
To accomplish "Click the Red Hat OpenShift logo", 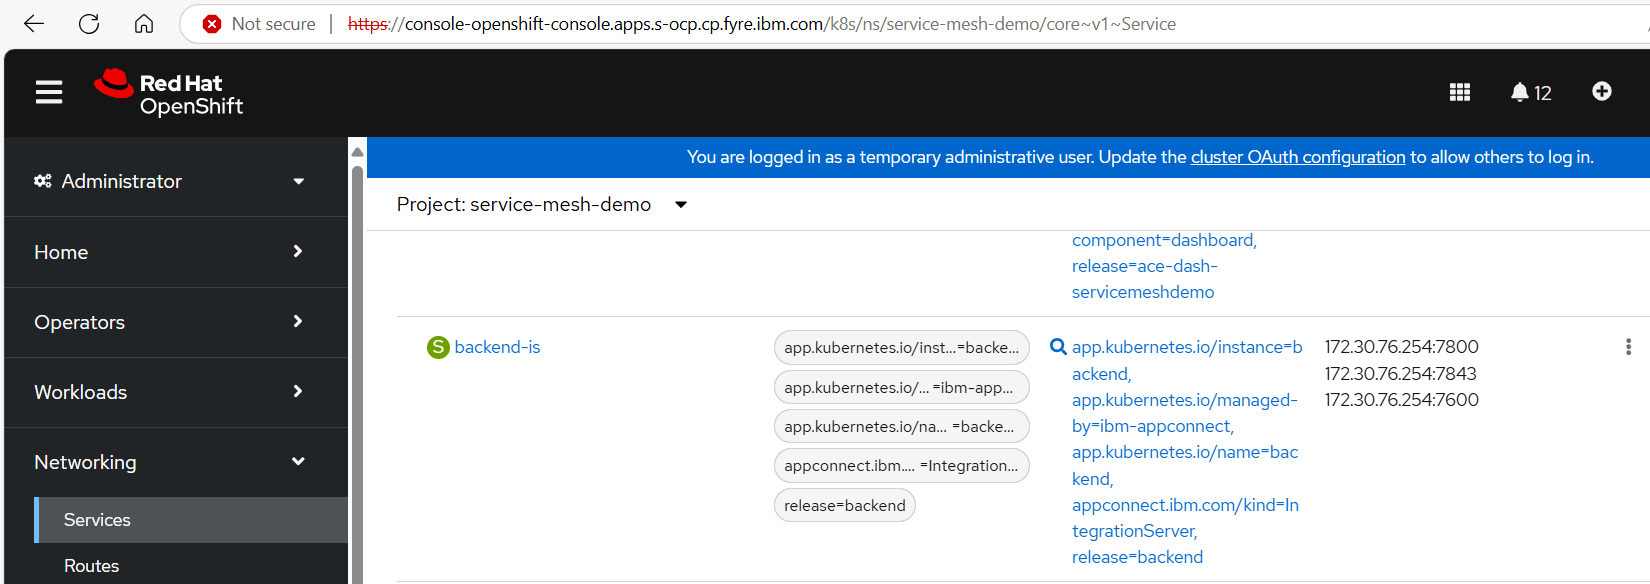I will pos(169,93).
